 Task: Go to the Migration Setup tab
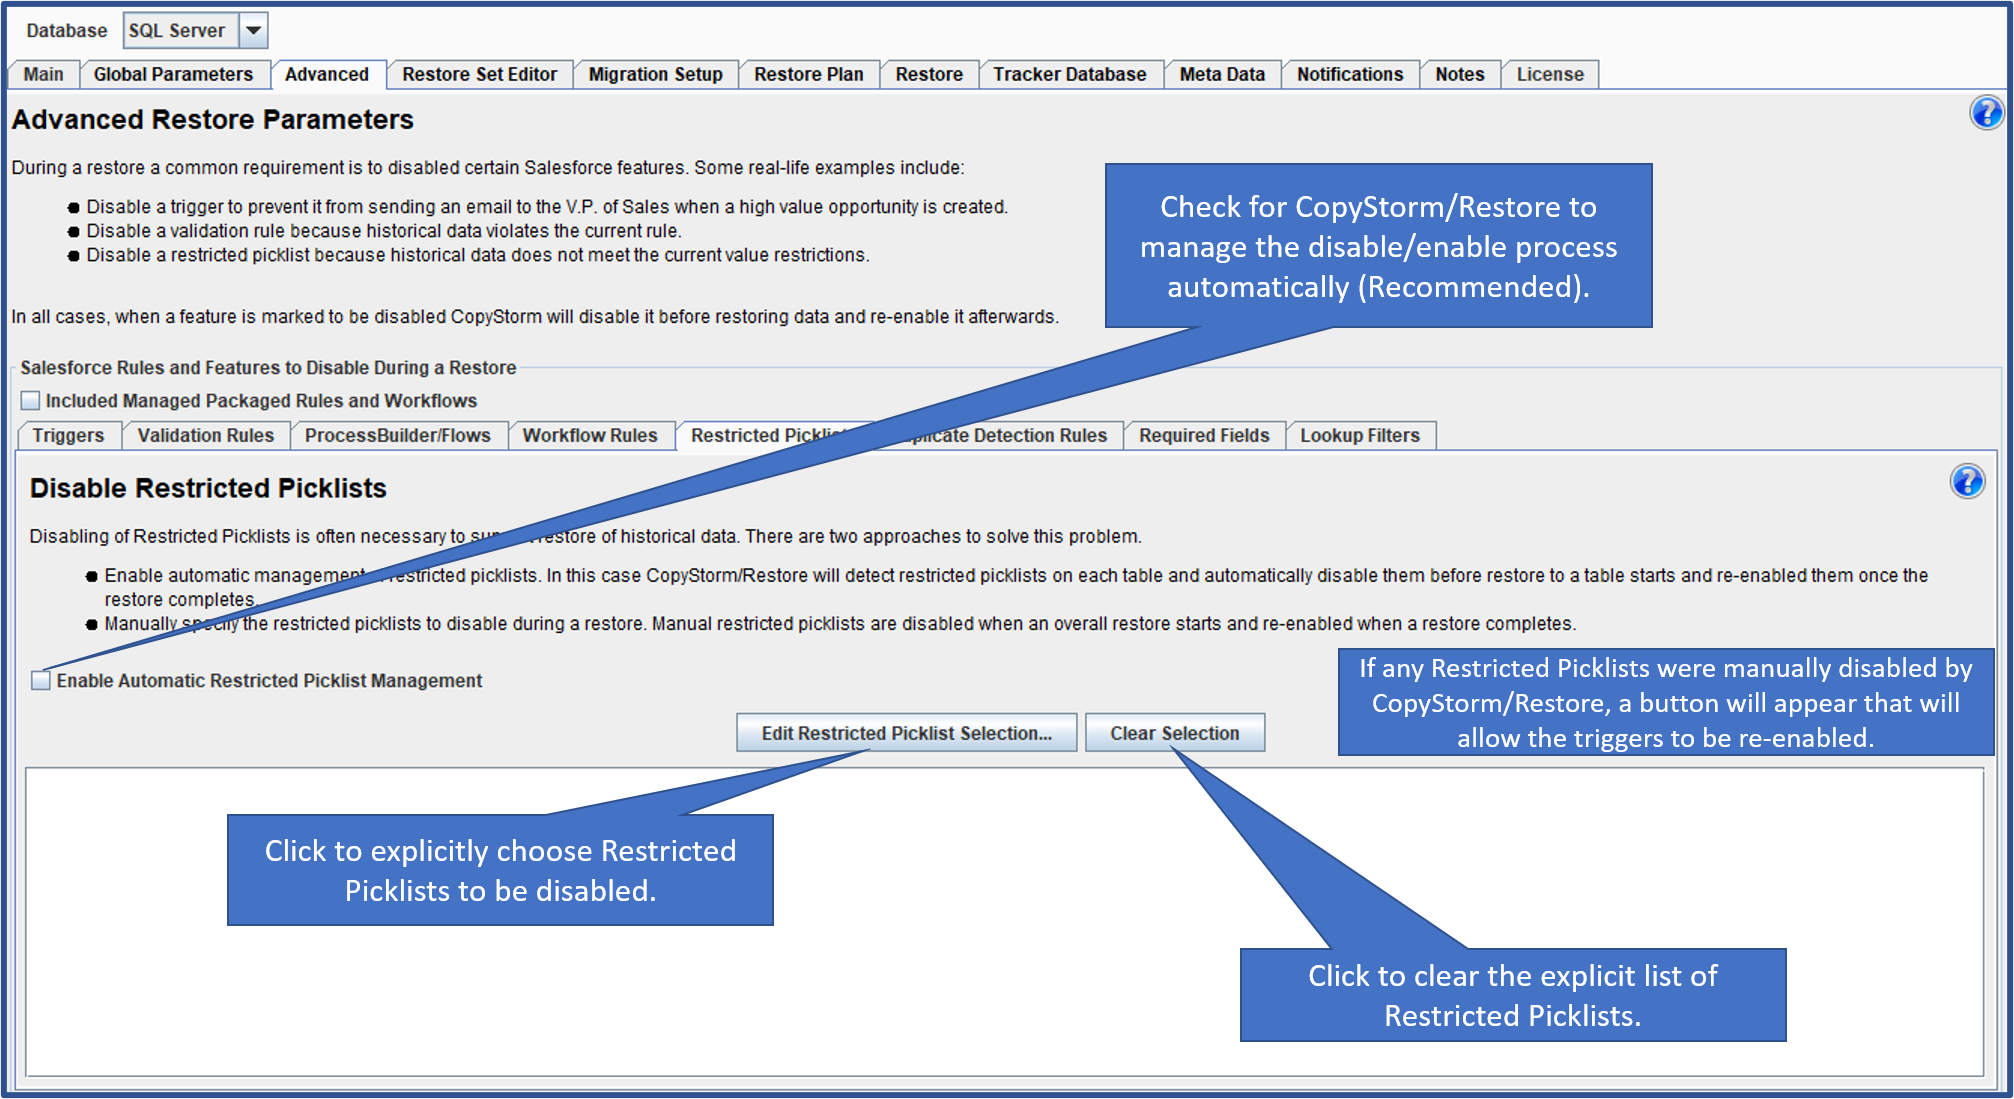tap(655, 74)
